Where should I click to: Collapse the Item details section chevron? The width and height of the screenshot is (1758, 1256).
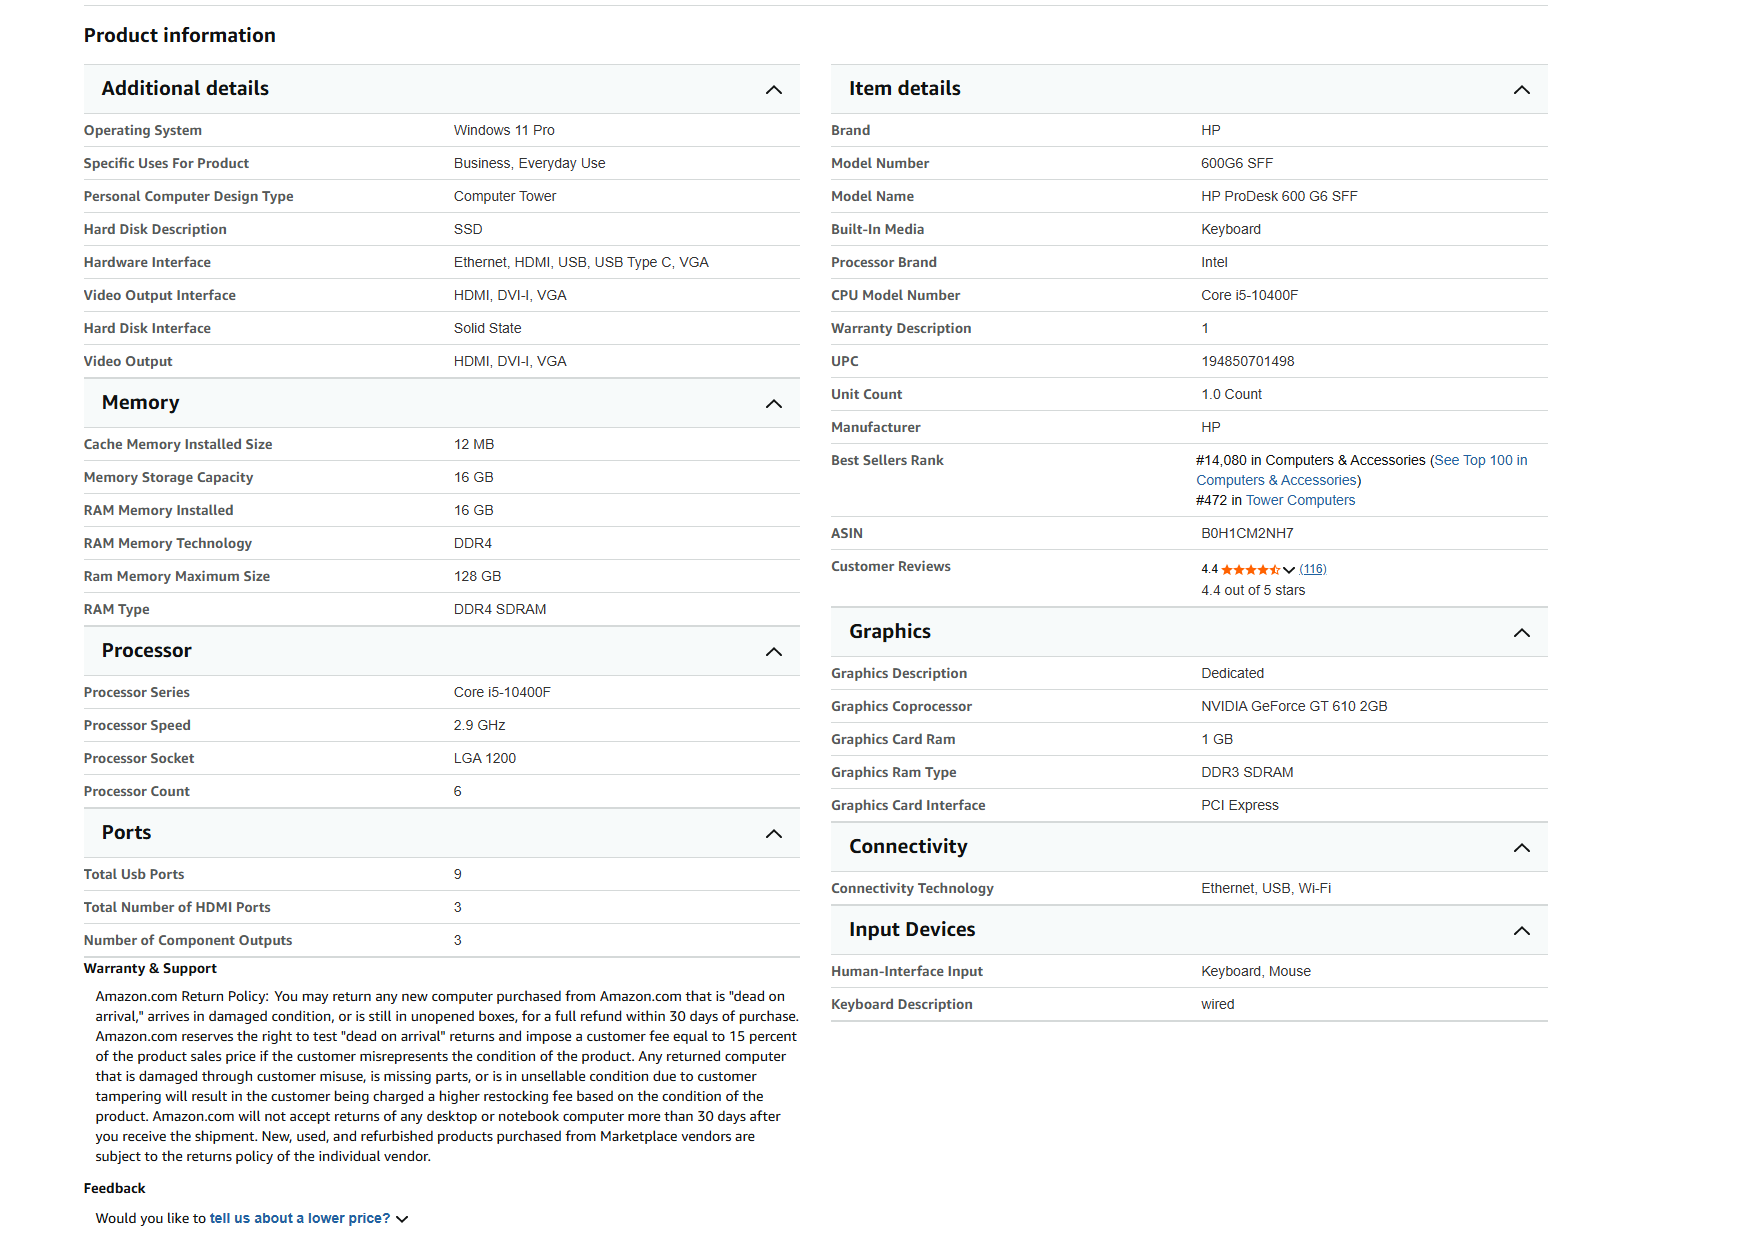click(1521, 90)
